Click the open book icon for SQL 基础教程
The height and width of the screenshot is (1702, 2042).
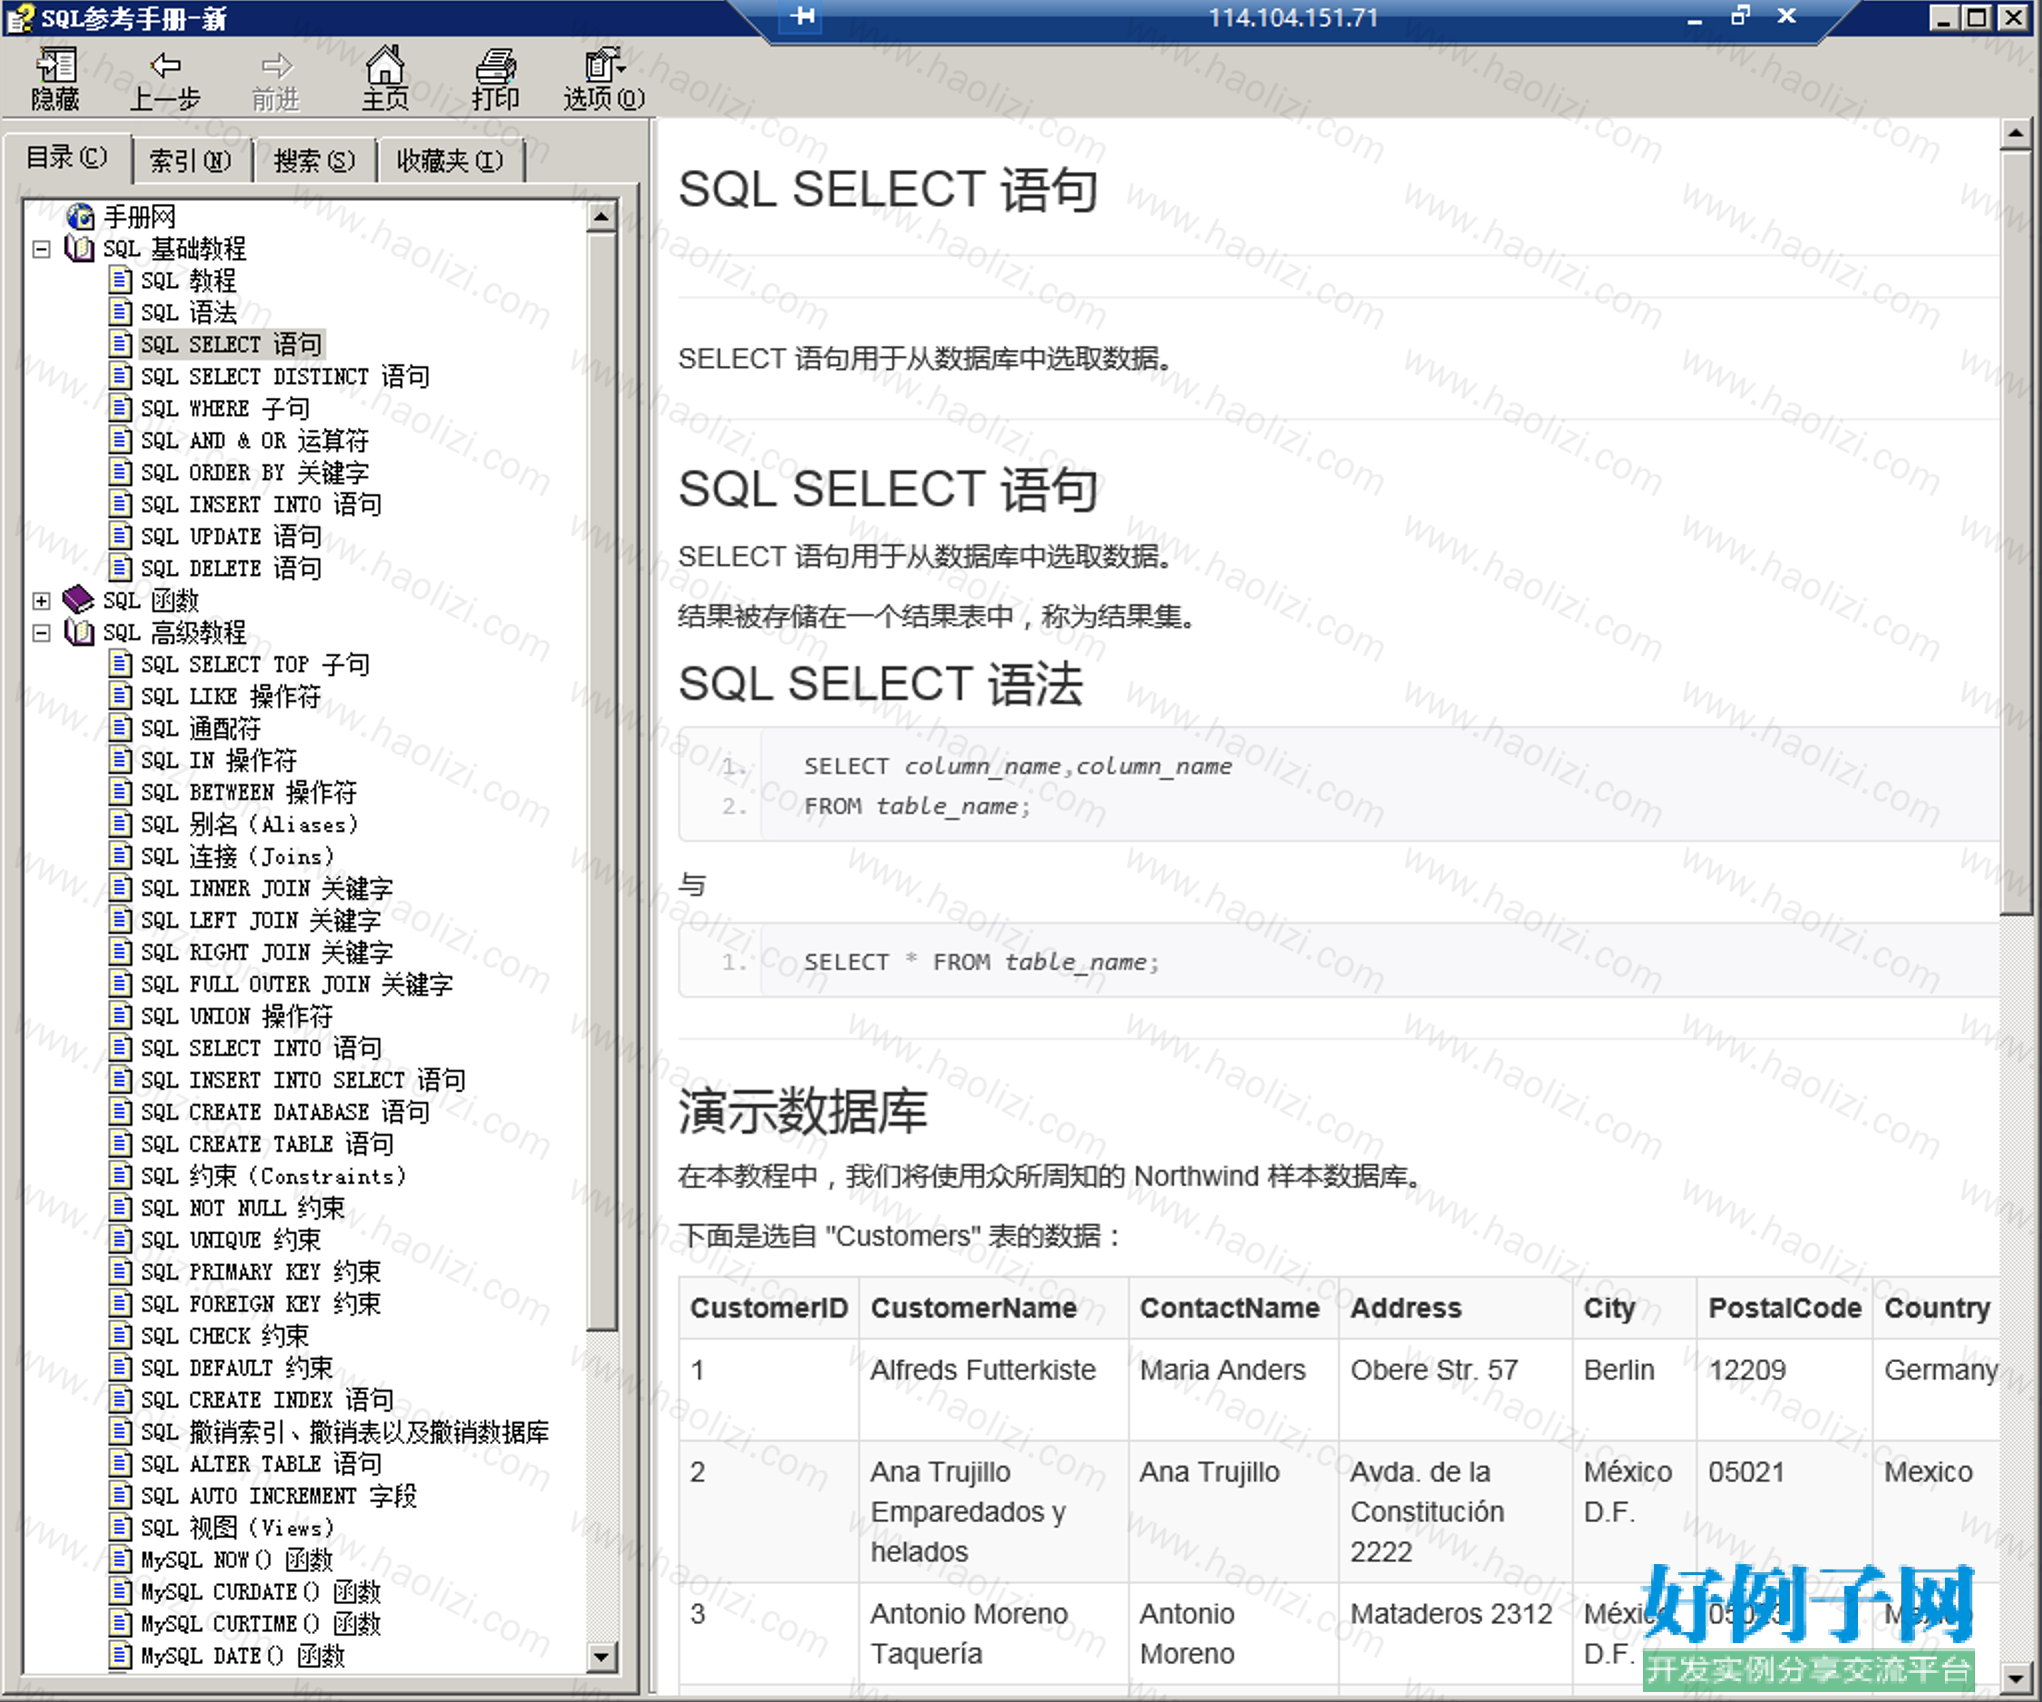click(79, 248)
